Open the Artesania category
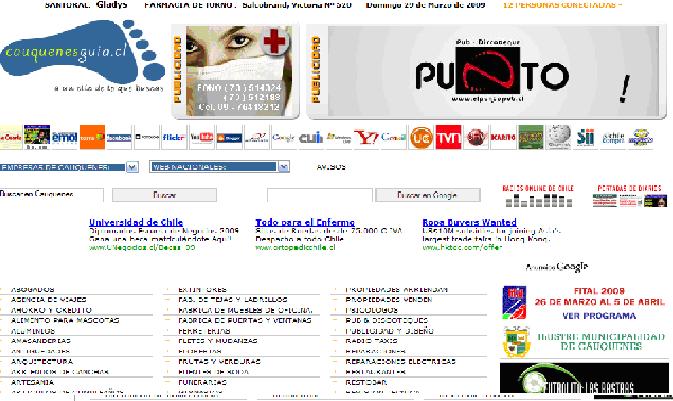The width and height of the screenshot is (673, 401). [x=33, y=382]
